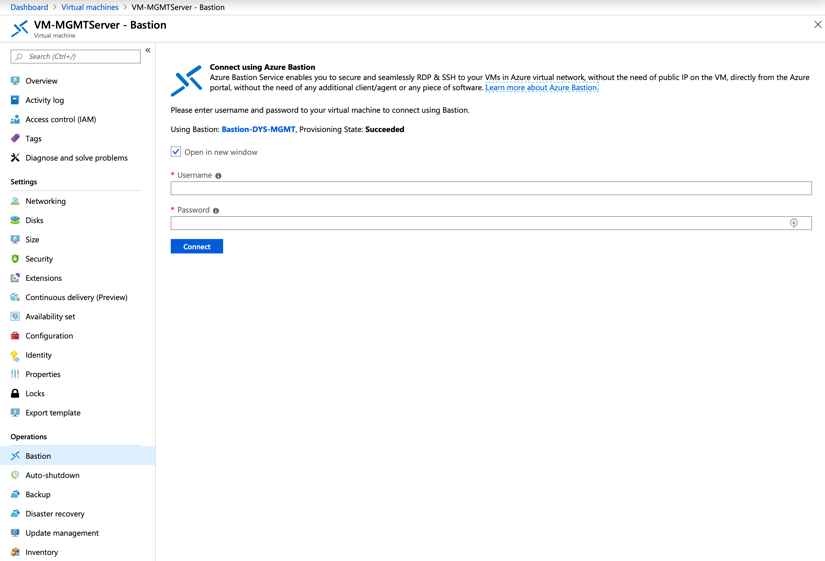Uncheck Open in new window checkbox

pos(176,152)
